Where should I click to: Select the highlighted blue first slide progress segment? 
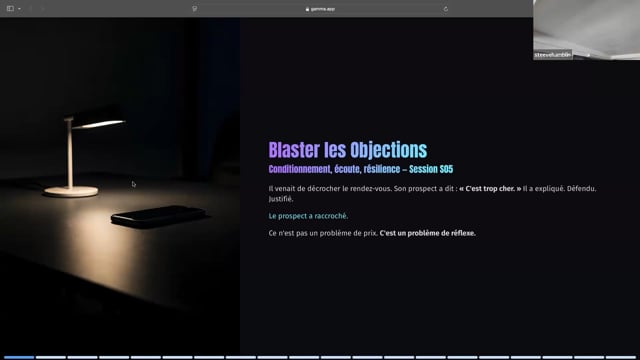[19, 358]
